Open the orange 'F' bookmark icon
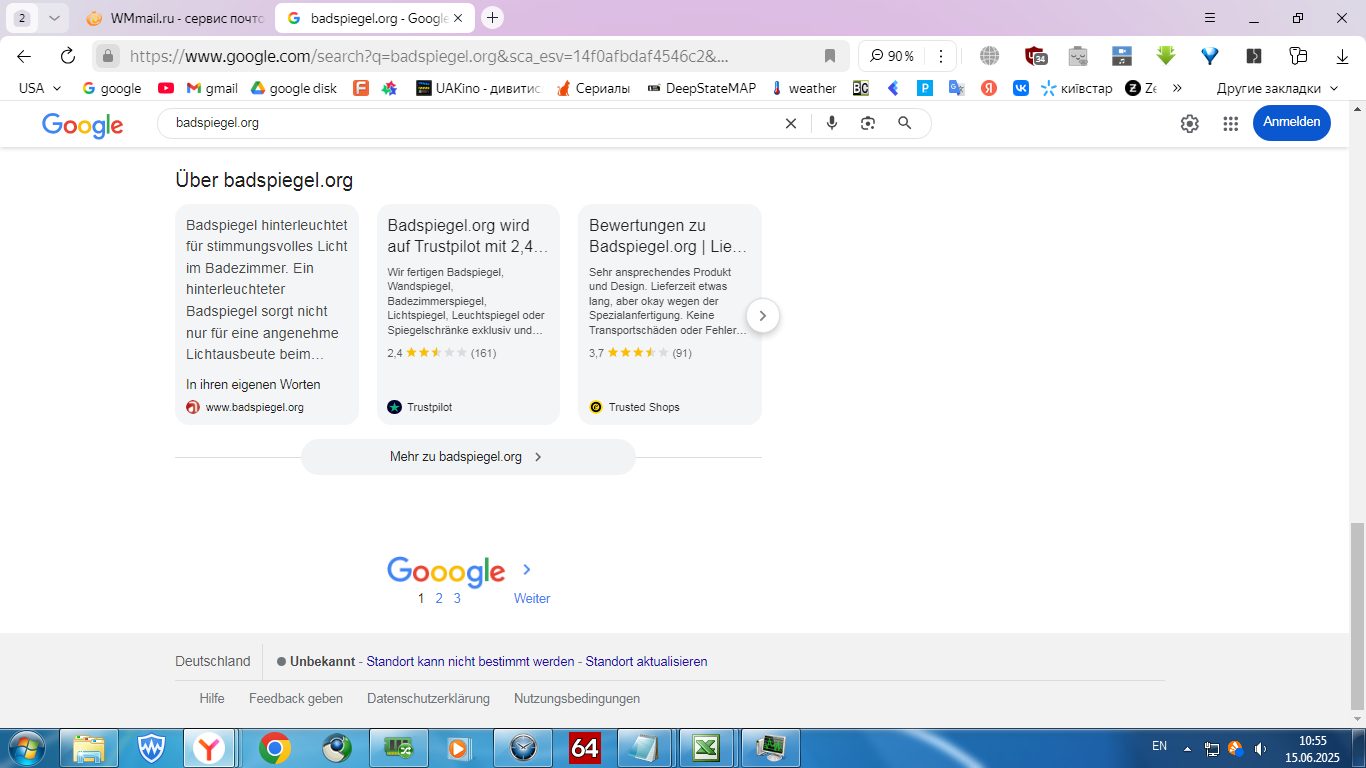This screenshot has width=1366, height=768. coord(361,88)
